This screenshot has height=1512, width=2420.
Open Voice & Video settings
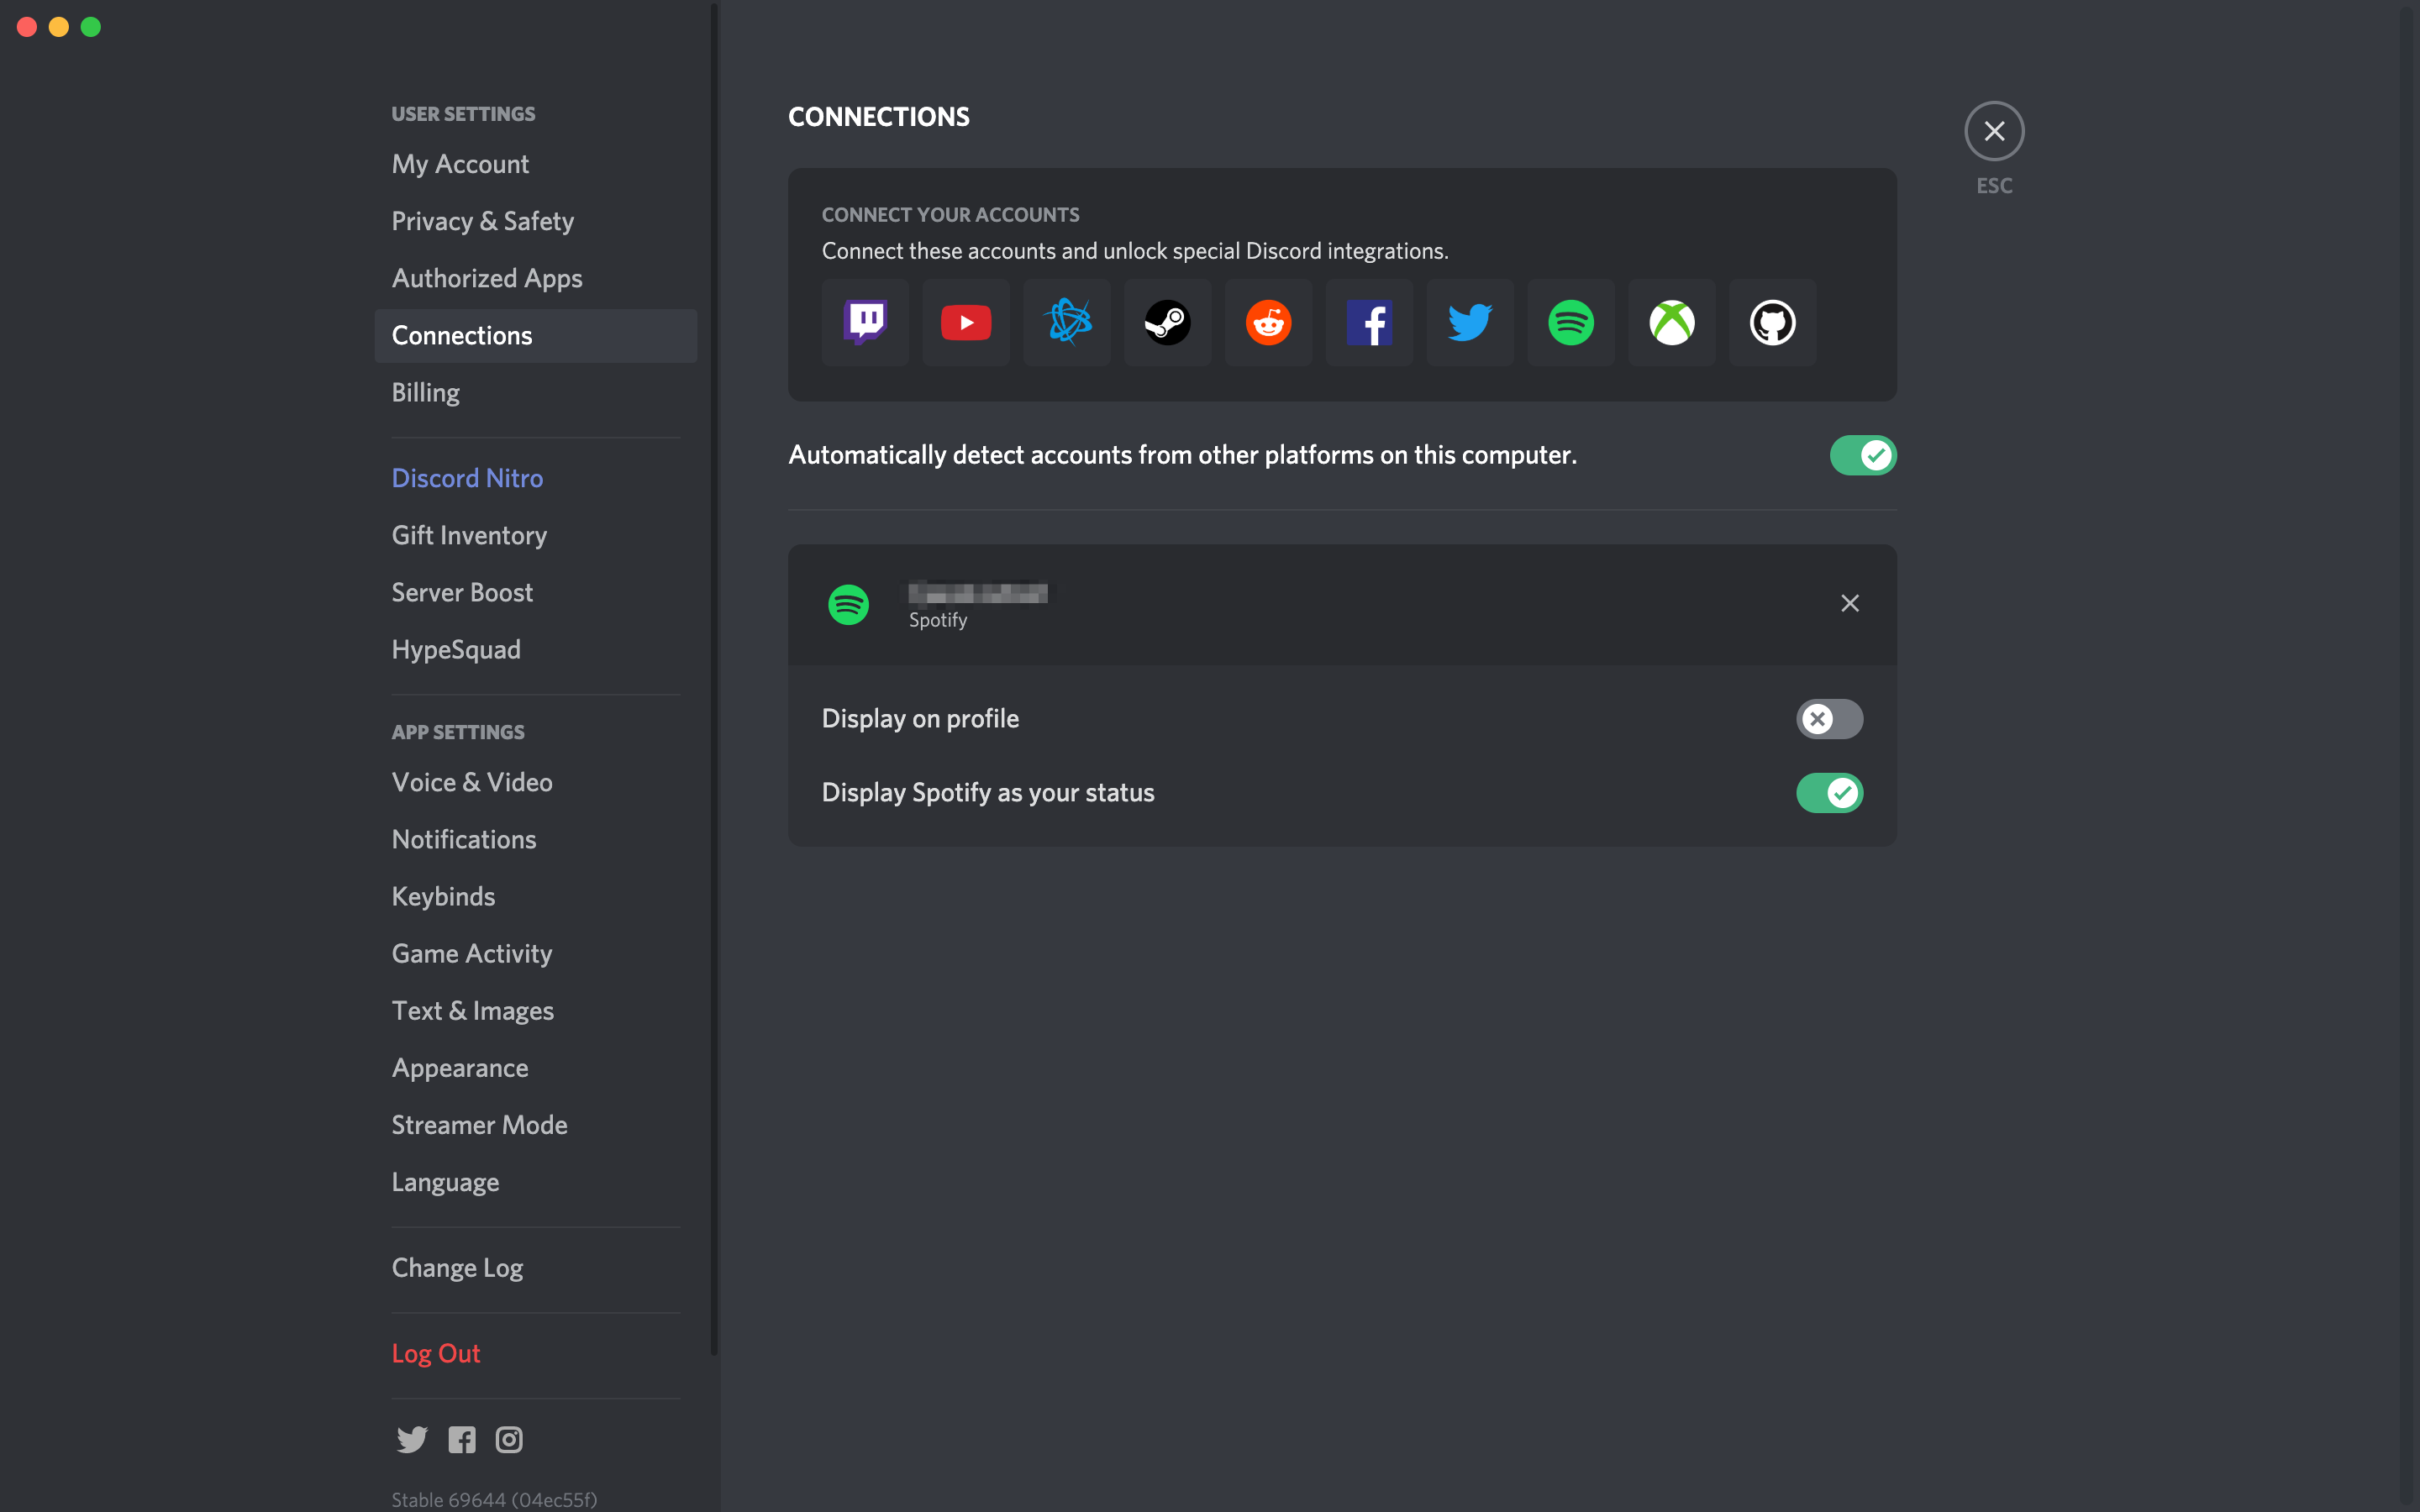click(x=535, y=782)
